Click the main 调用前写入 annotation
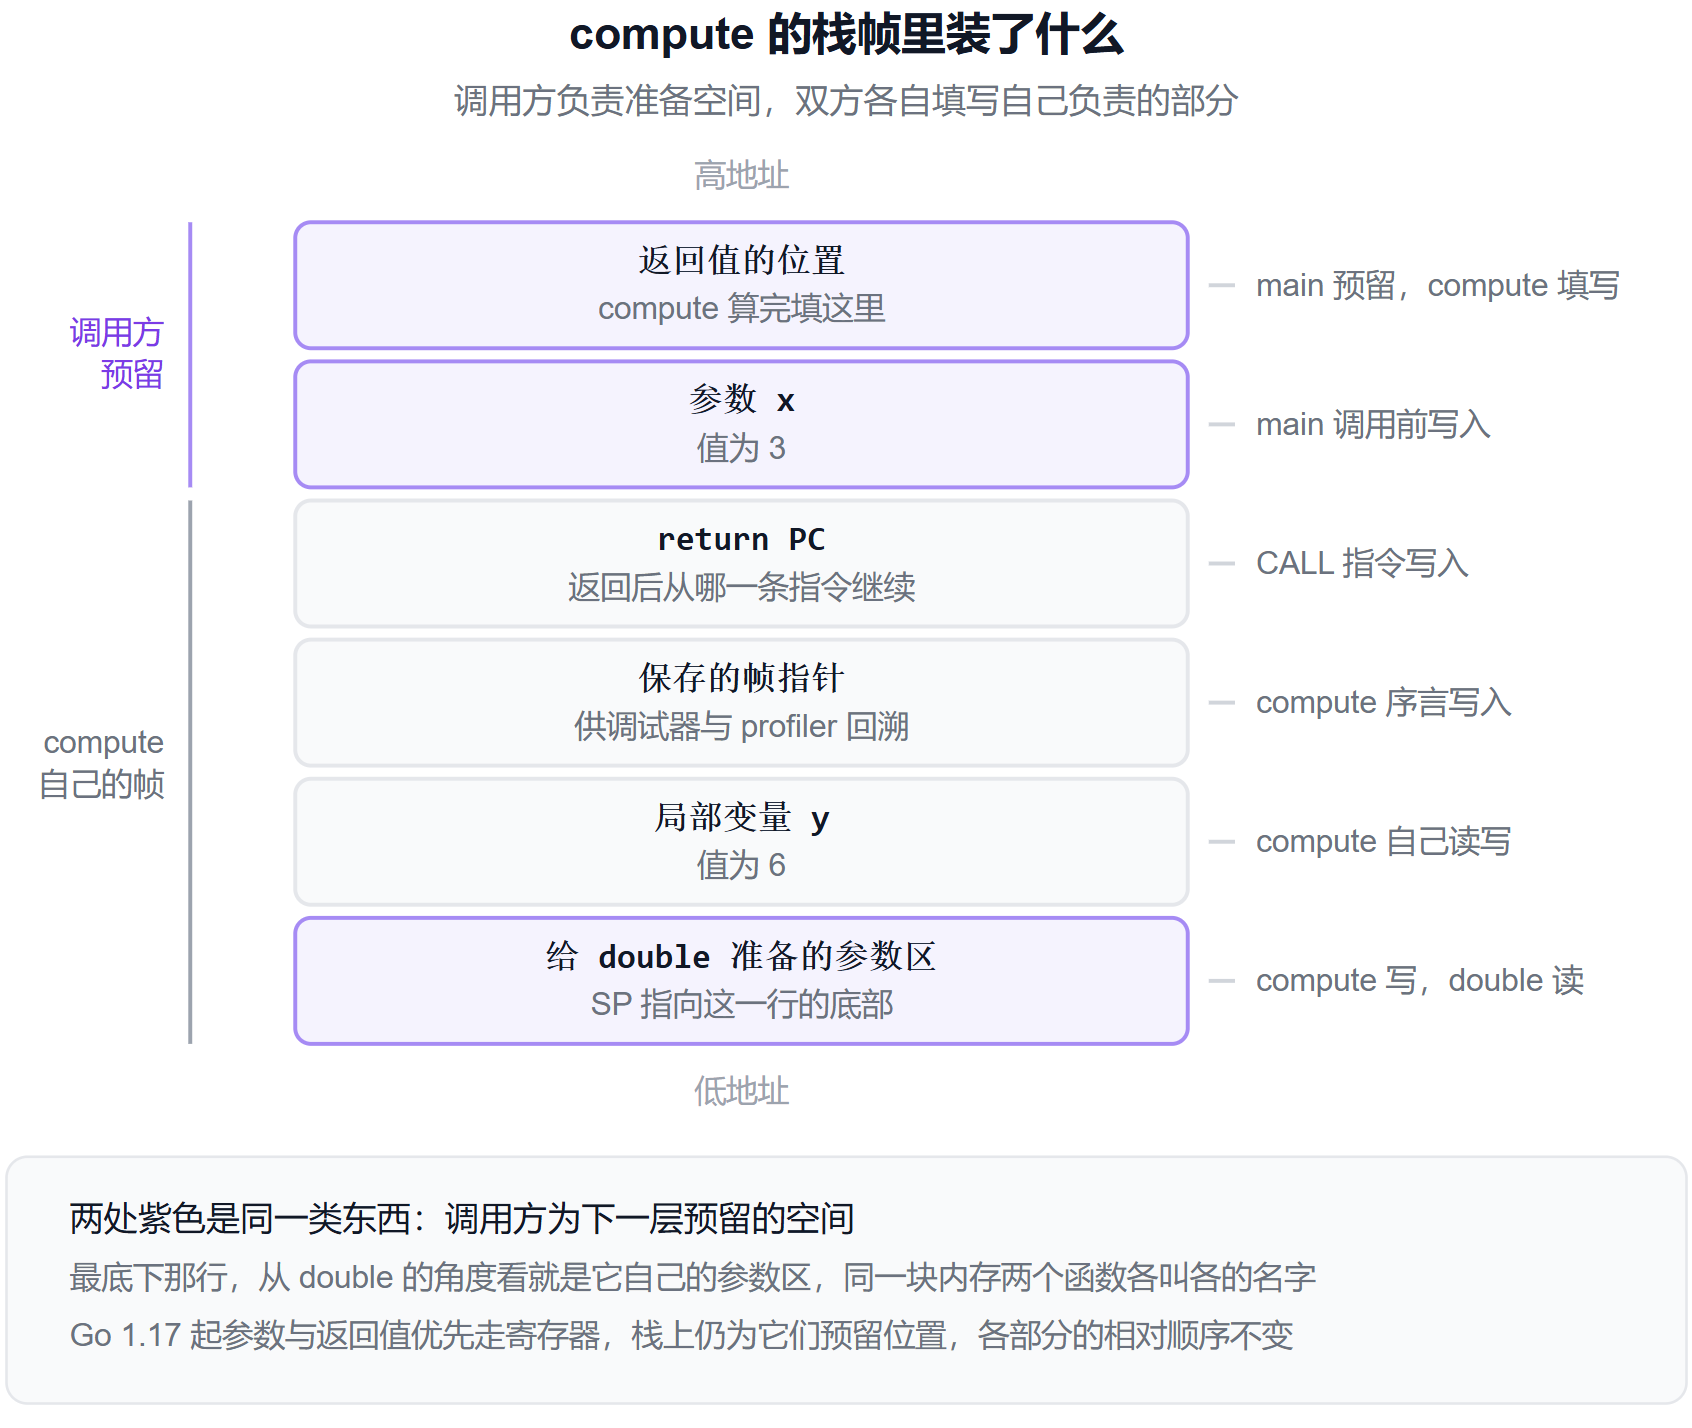The image size is (1692, 1428). pyautogui.click(x=1373, y=424)
